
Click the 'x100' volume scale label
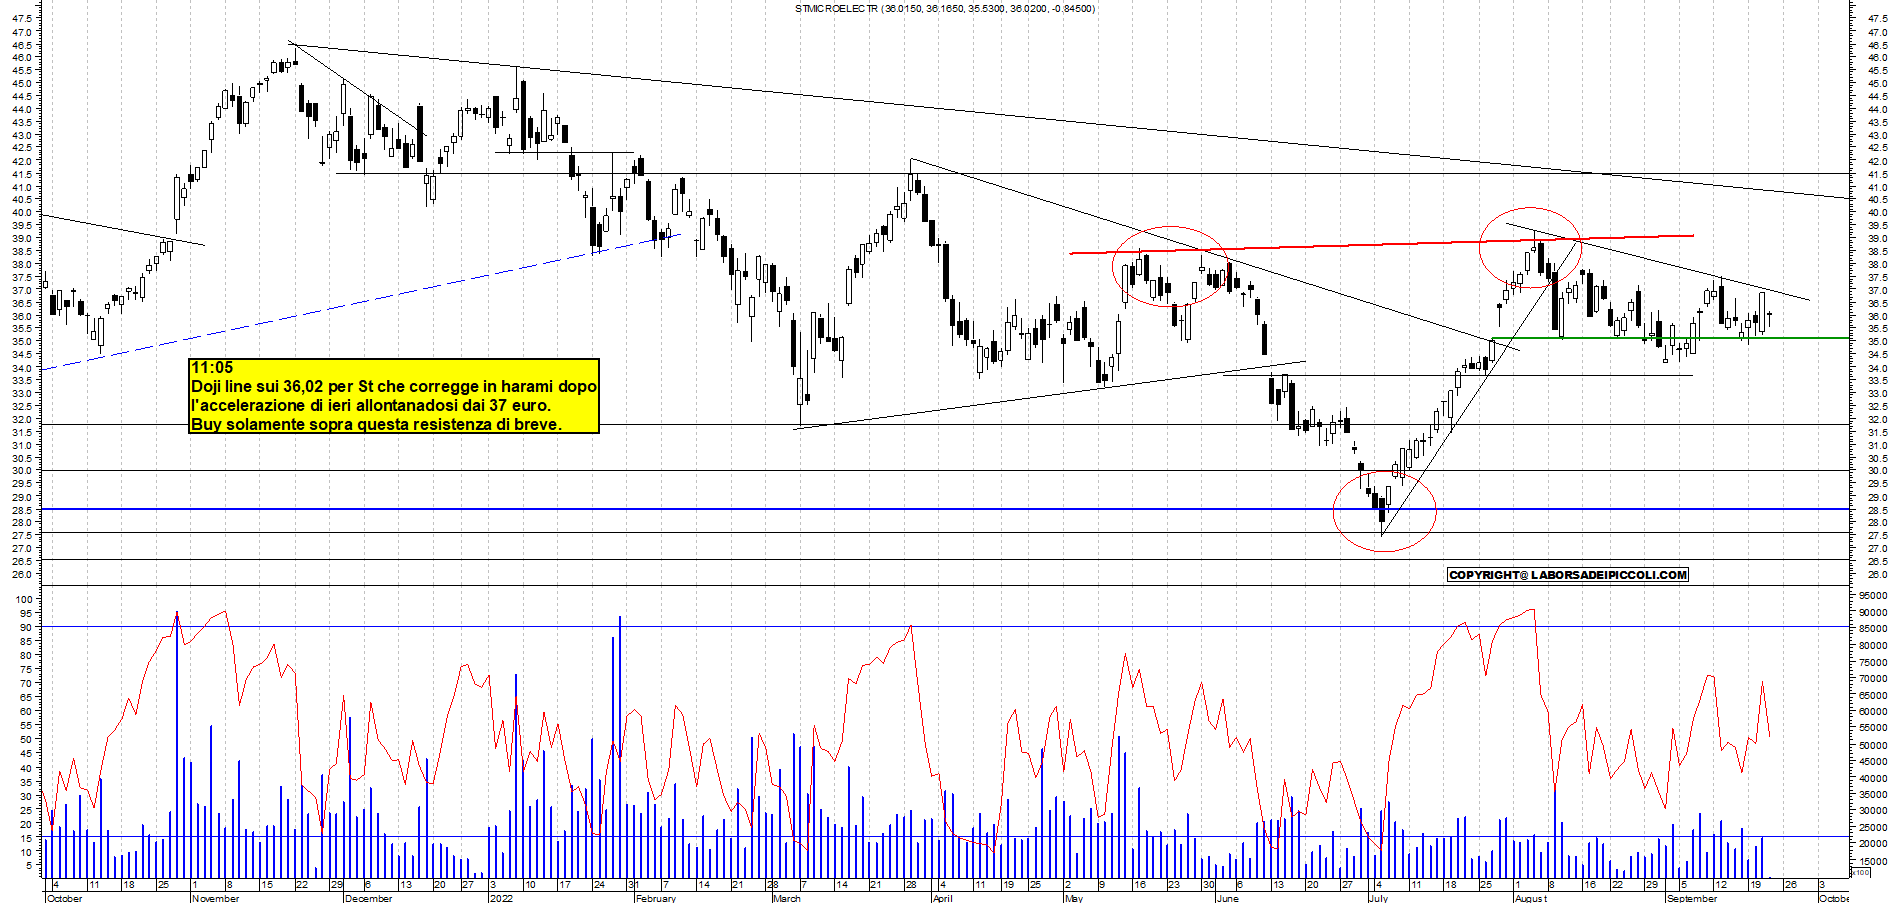pyautogui.click(x=1860, y=872)
